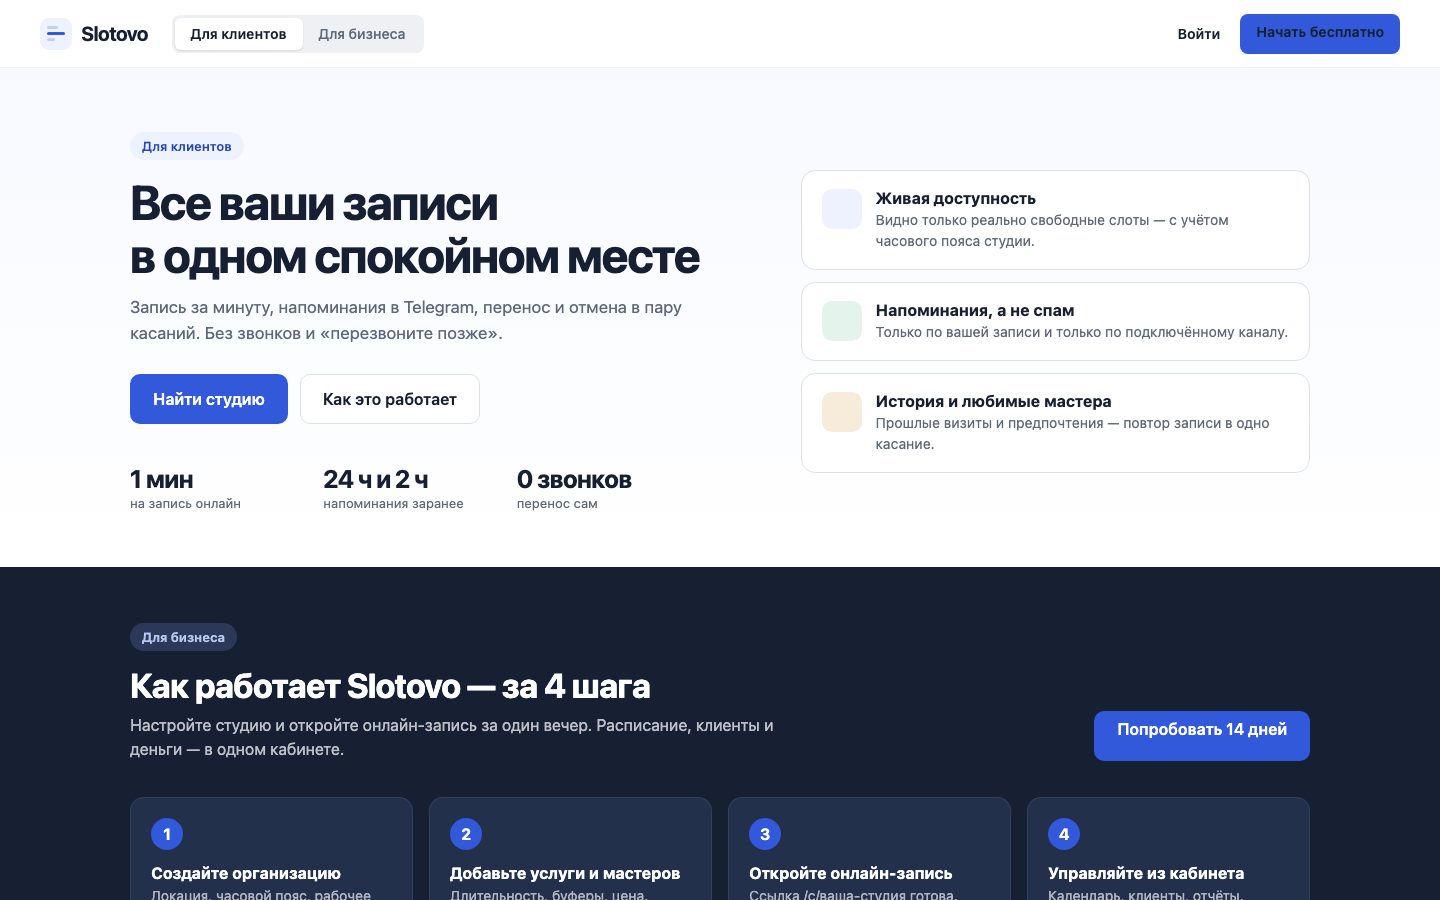Click Попробовать 14 дней button

[x=1202, y=736]
